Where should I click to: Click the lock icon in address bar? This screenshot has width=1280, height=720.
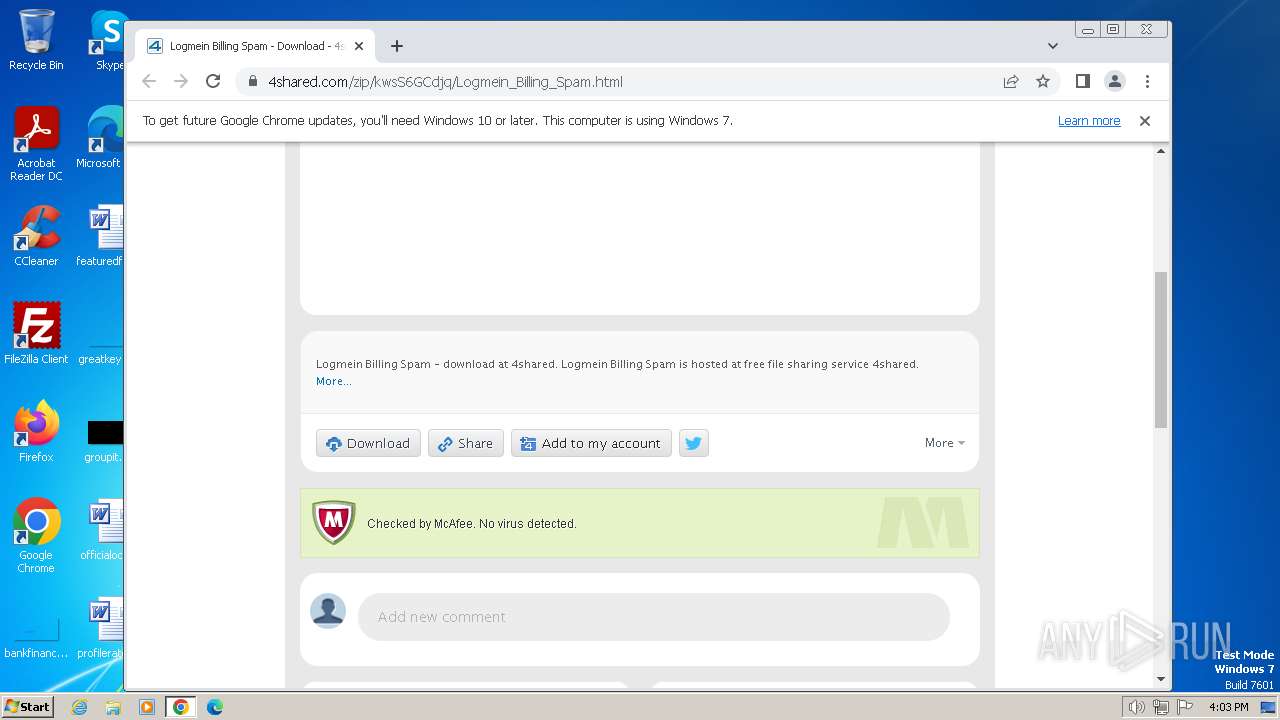253,82
